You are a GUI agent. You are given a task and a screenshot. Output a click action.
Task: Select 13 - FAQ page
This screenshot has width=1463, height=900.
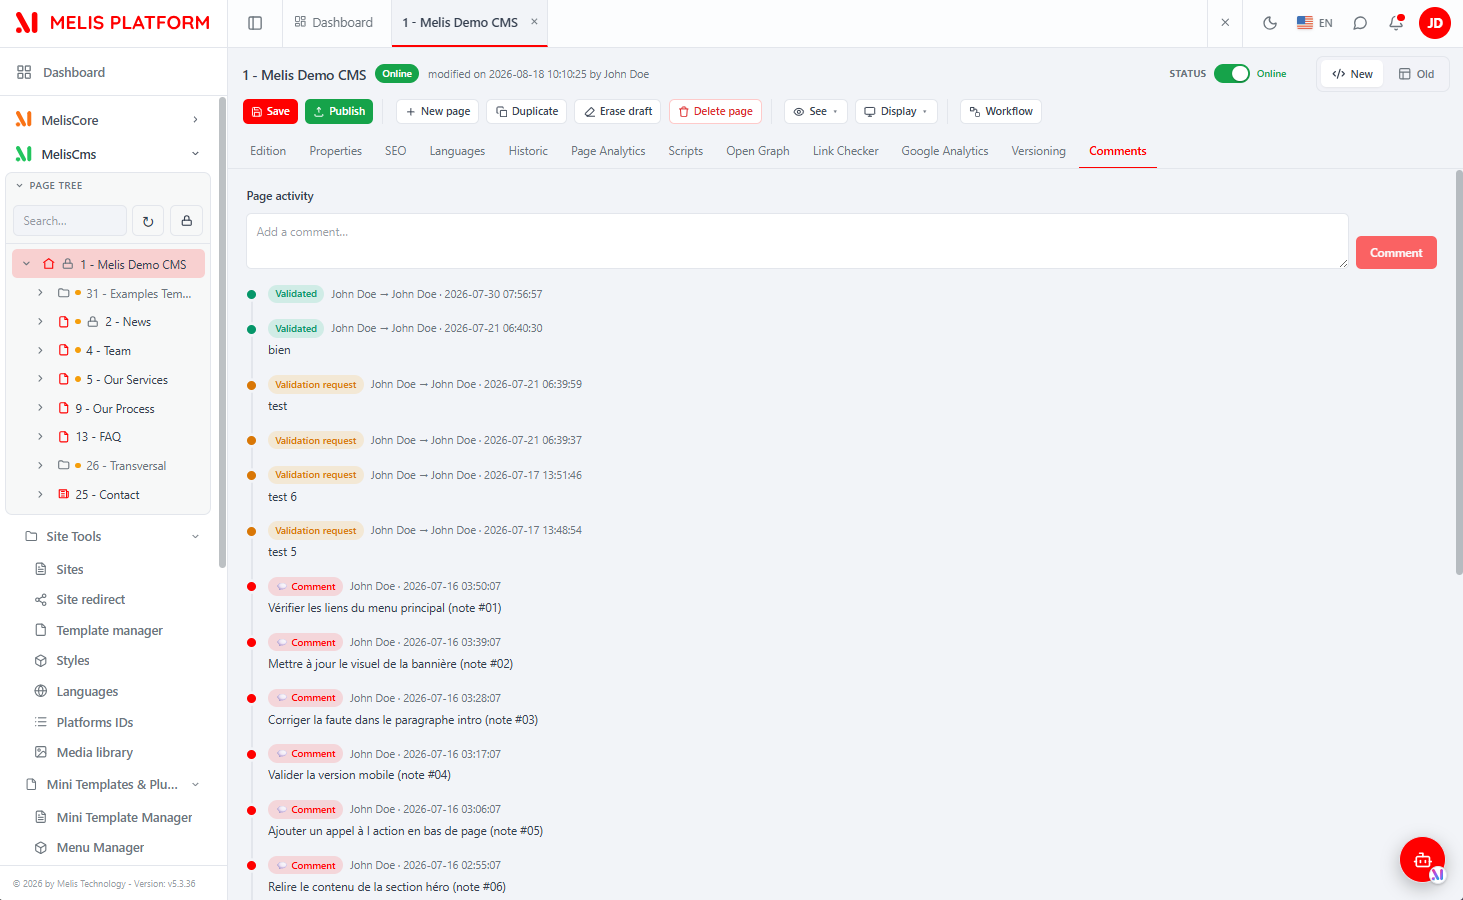(98, 437)
